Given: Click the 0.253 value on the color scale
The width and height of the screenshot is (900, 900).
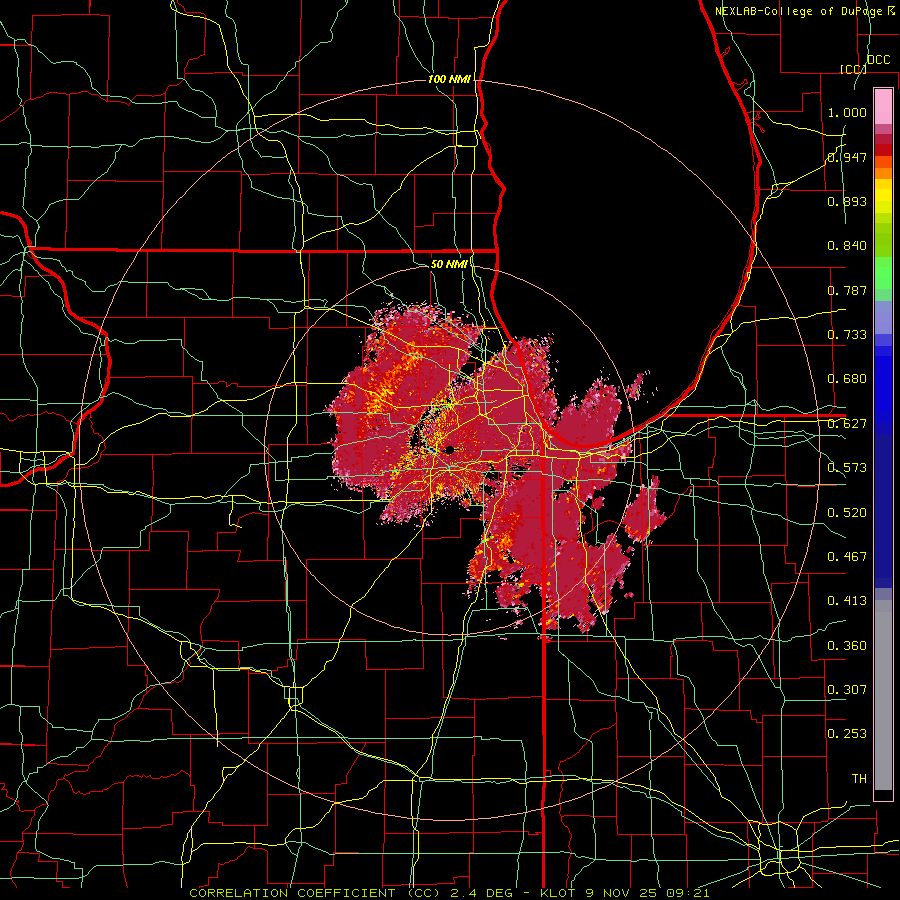Looking at the screenshot, I should (847, 734).
